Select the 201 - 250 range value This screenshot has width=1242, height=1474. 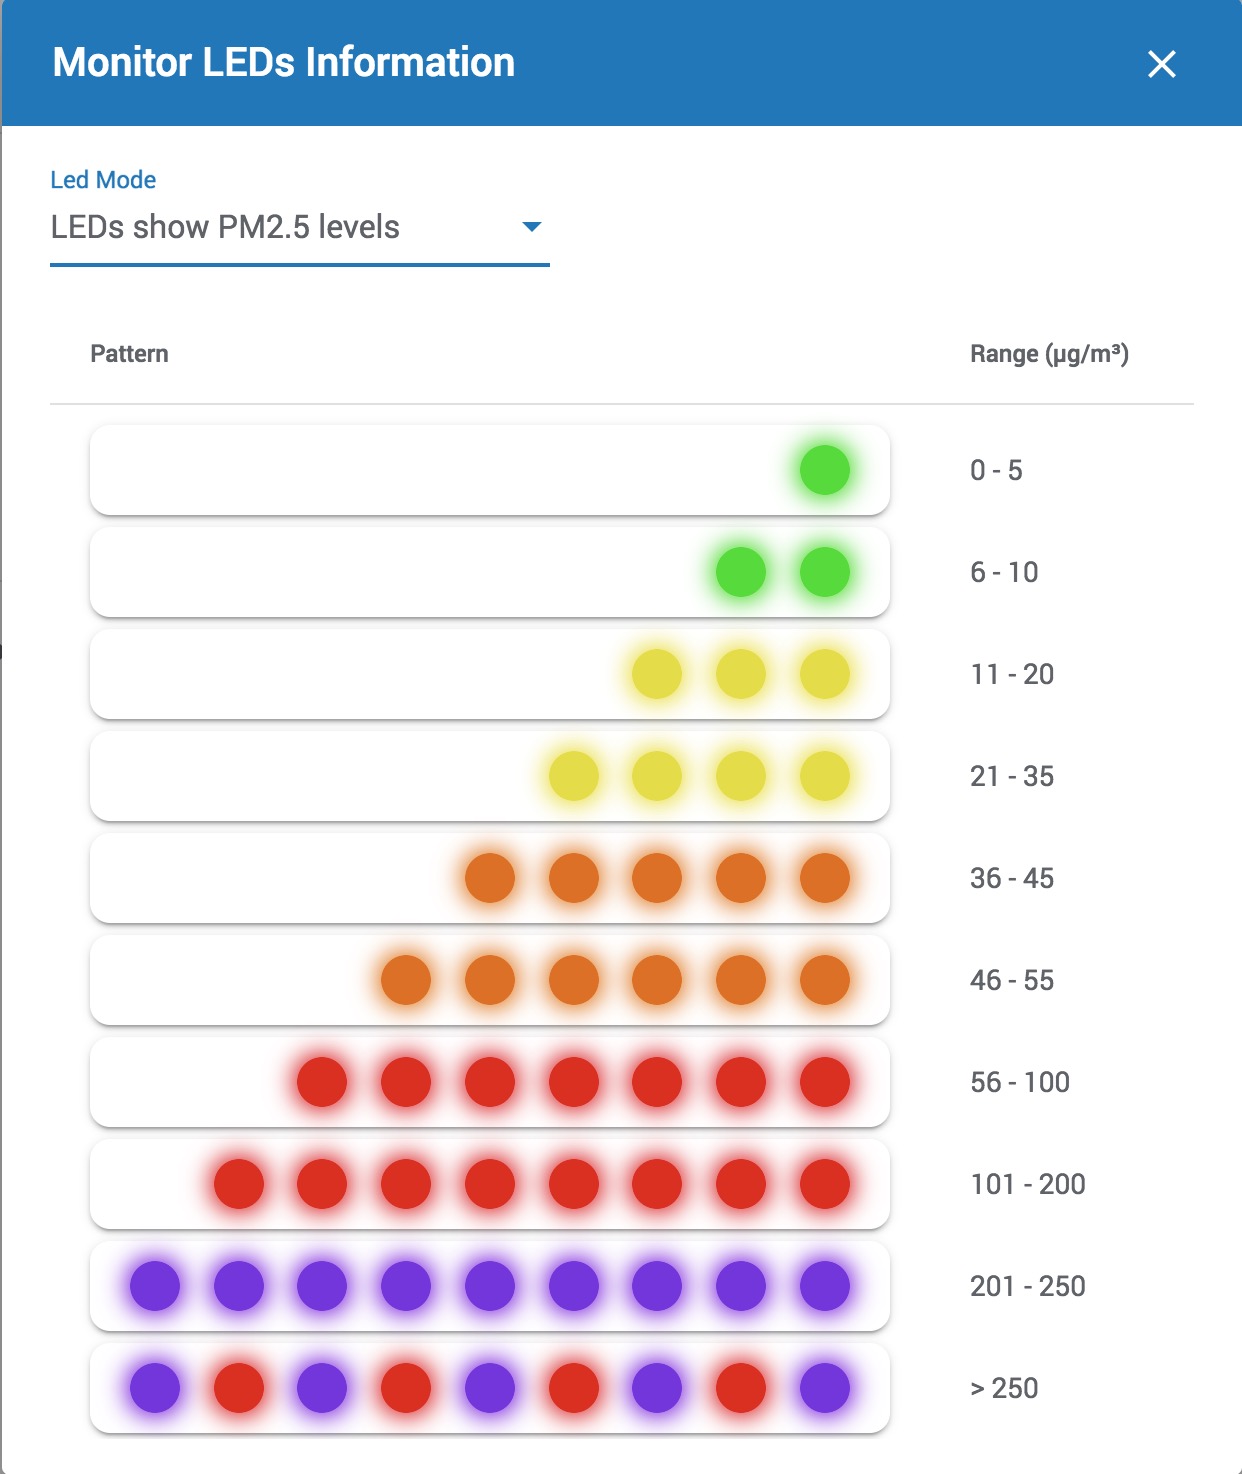click(x=1028, y=1286)
